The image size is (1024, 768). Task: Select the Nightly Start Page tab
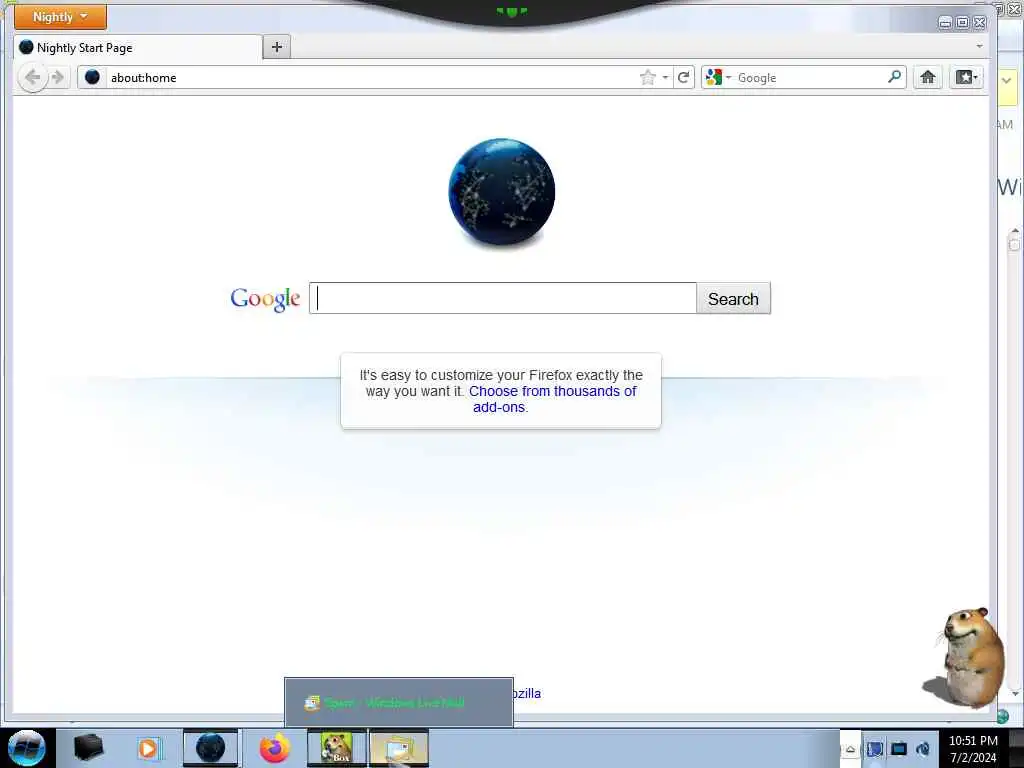tap(137, 48)
